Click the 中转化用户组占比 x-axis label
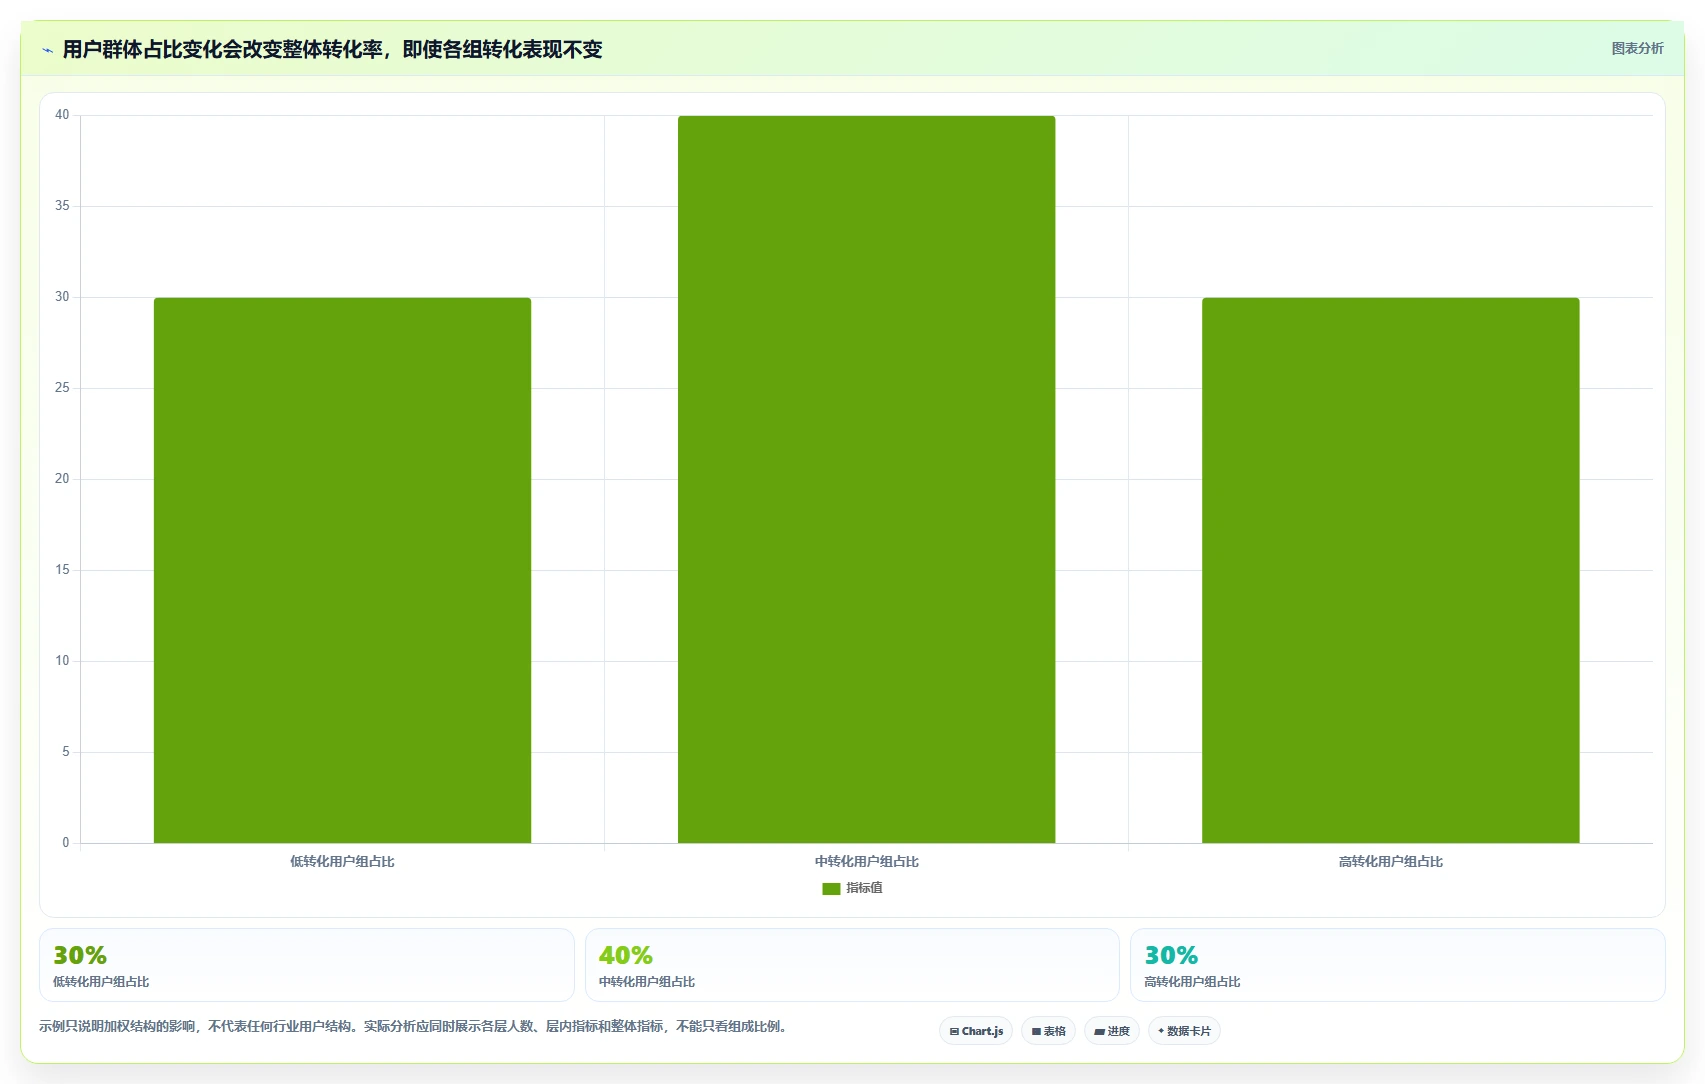This screenshot has height=1084, width=1705. [866, 861]
